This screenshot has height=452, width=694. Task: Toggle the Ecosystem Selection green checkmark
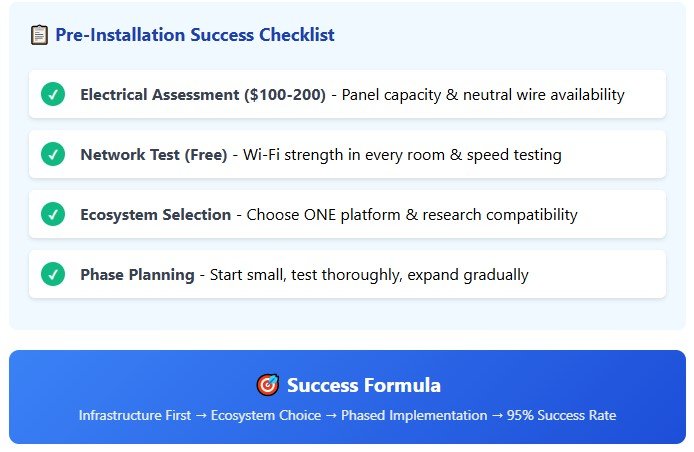click(x=53, y=214)
